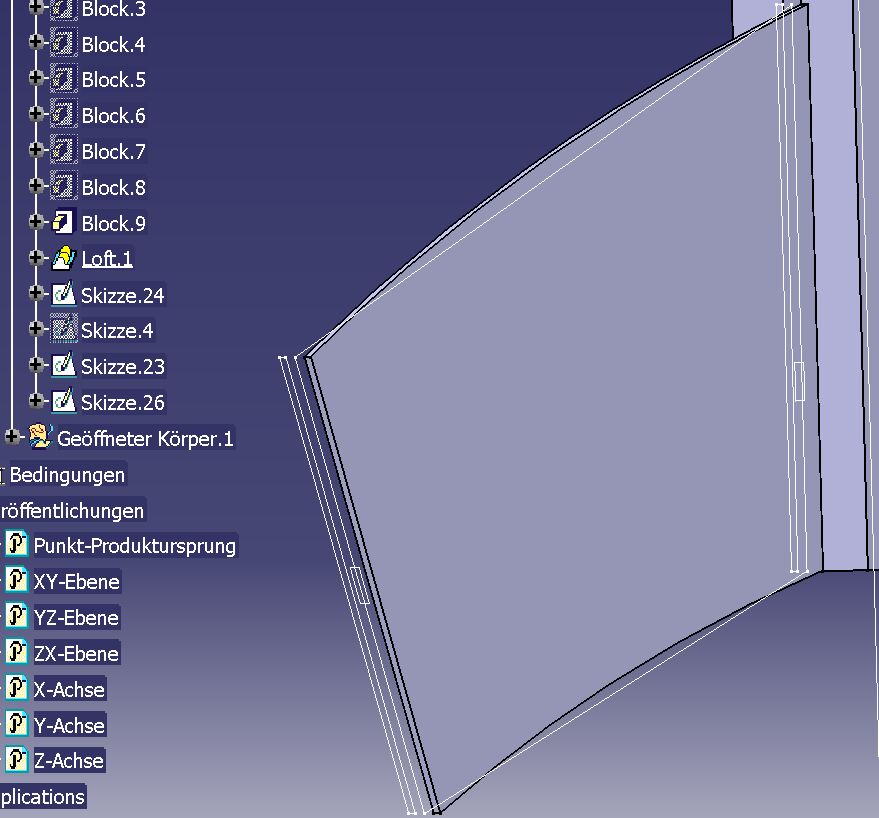
Task: Expand the Block.5 tree node
Action: coord(36,78)
